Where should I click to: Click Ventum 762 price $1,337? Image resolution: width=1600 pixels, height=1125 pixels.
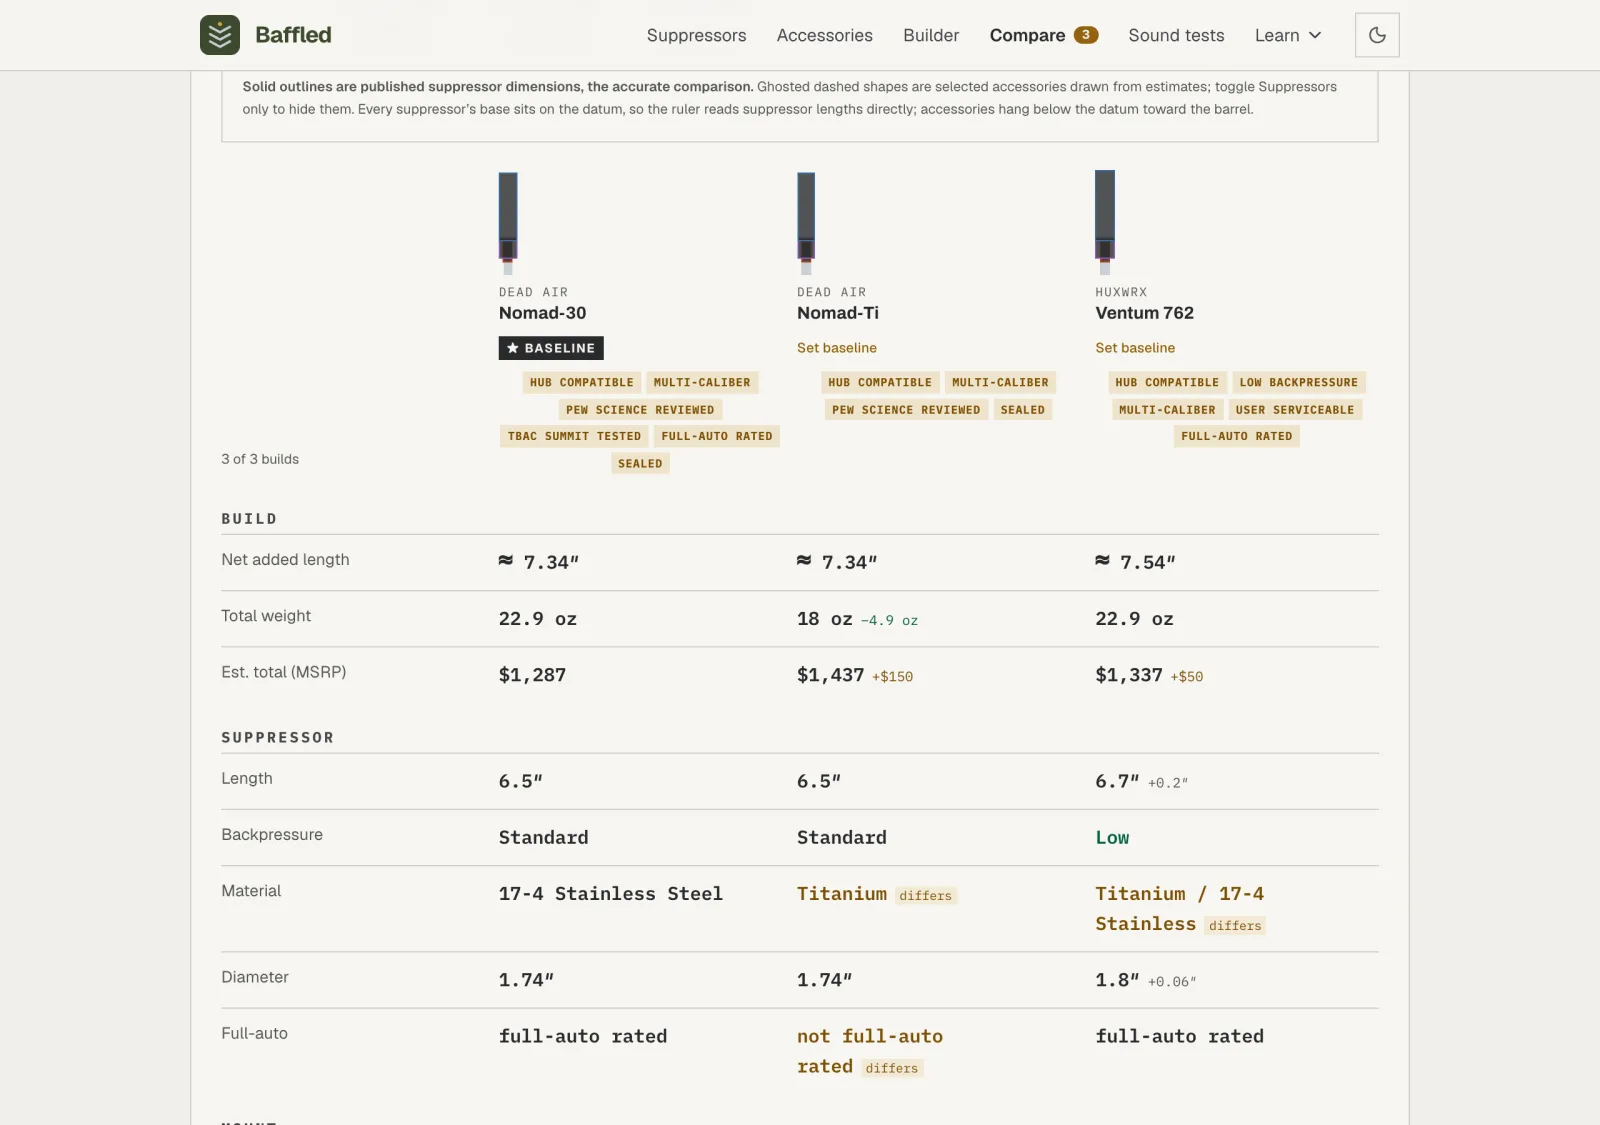pyautogui.click(x=1128, y=675)
